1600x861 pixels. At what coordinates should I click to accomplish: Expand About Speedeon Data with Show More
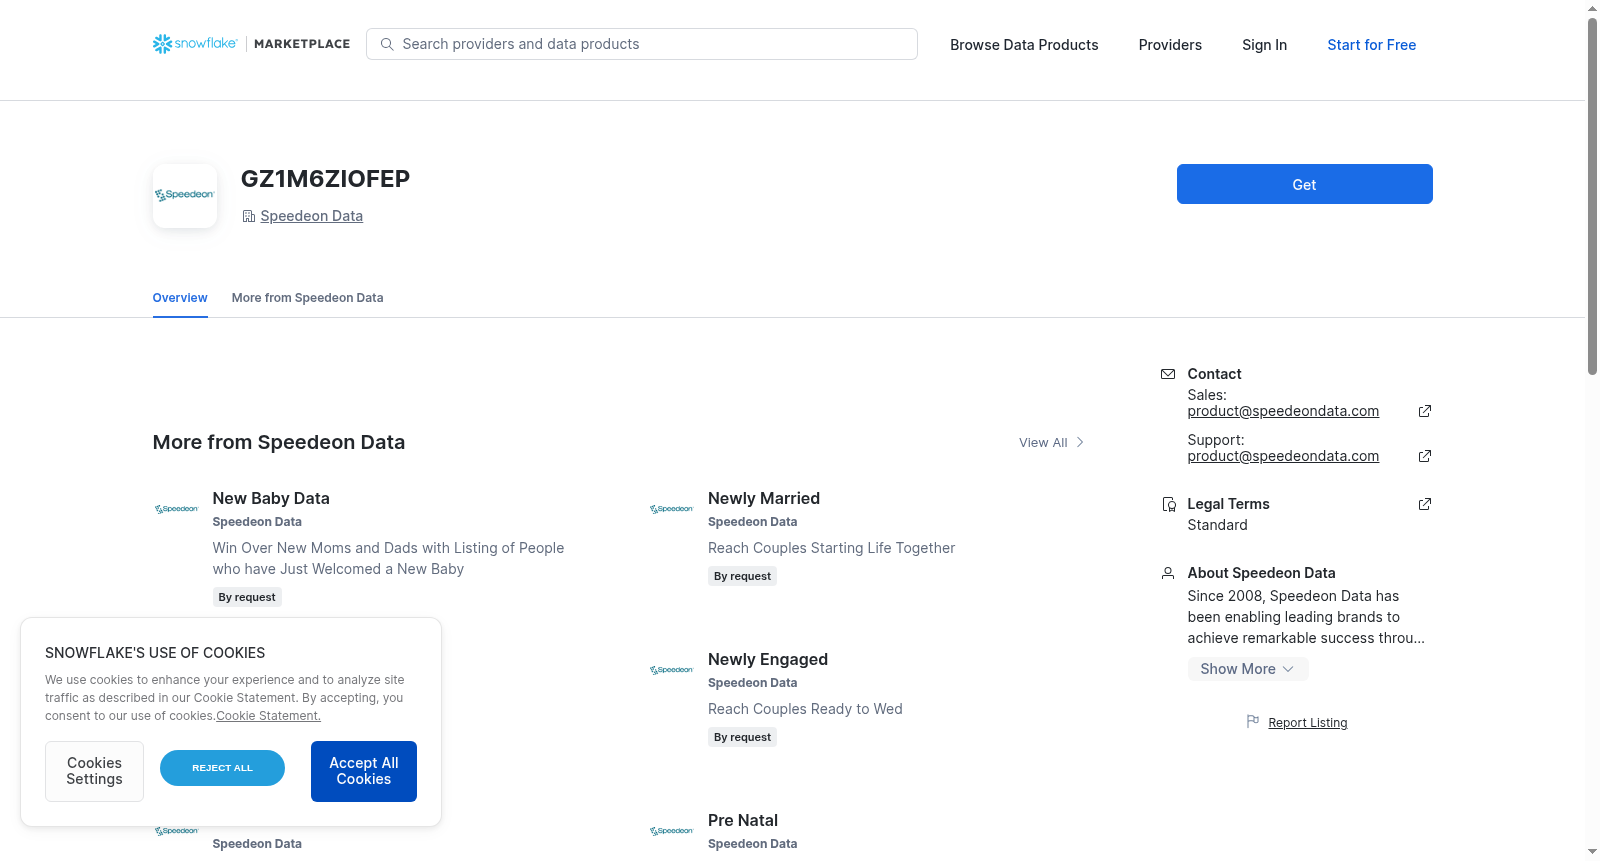[1248, 669]
